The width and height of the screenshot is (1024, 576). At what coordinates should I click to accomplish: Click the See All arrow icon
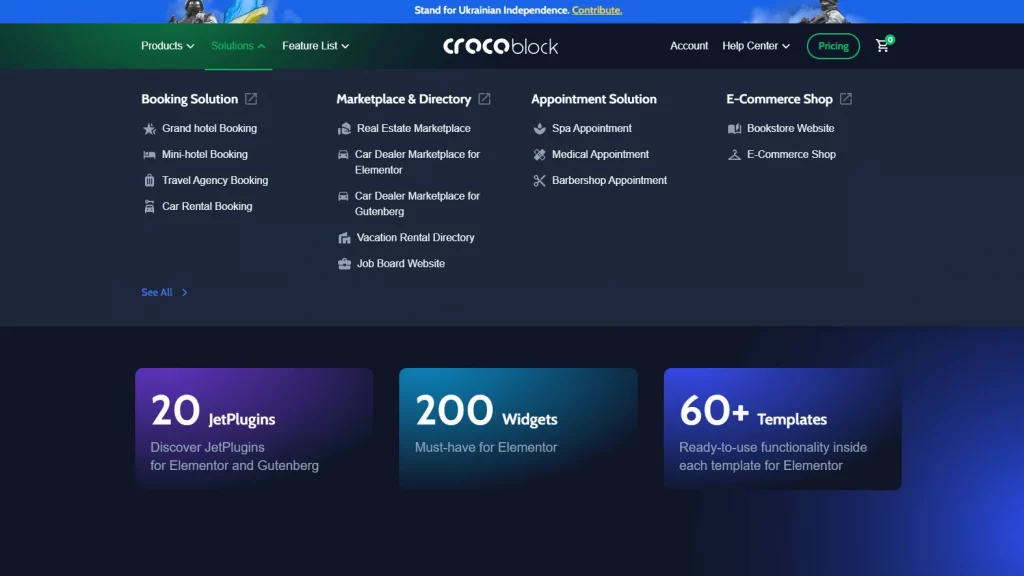[184, 293]
